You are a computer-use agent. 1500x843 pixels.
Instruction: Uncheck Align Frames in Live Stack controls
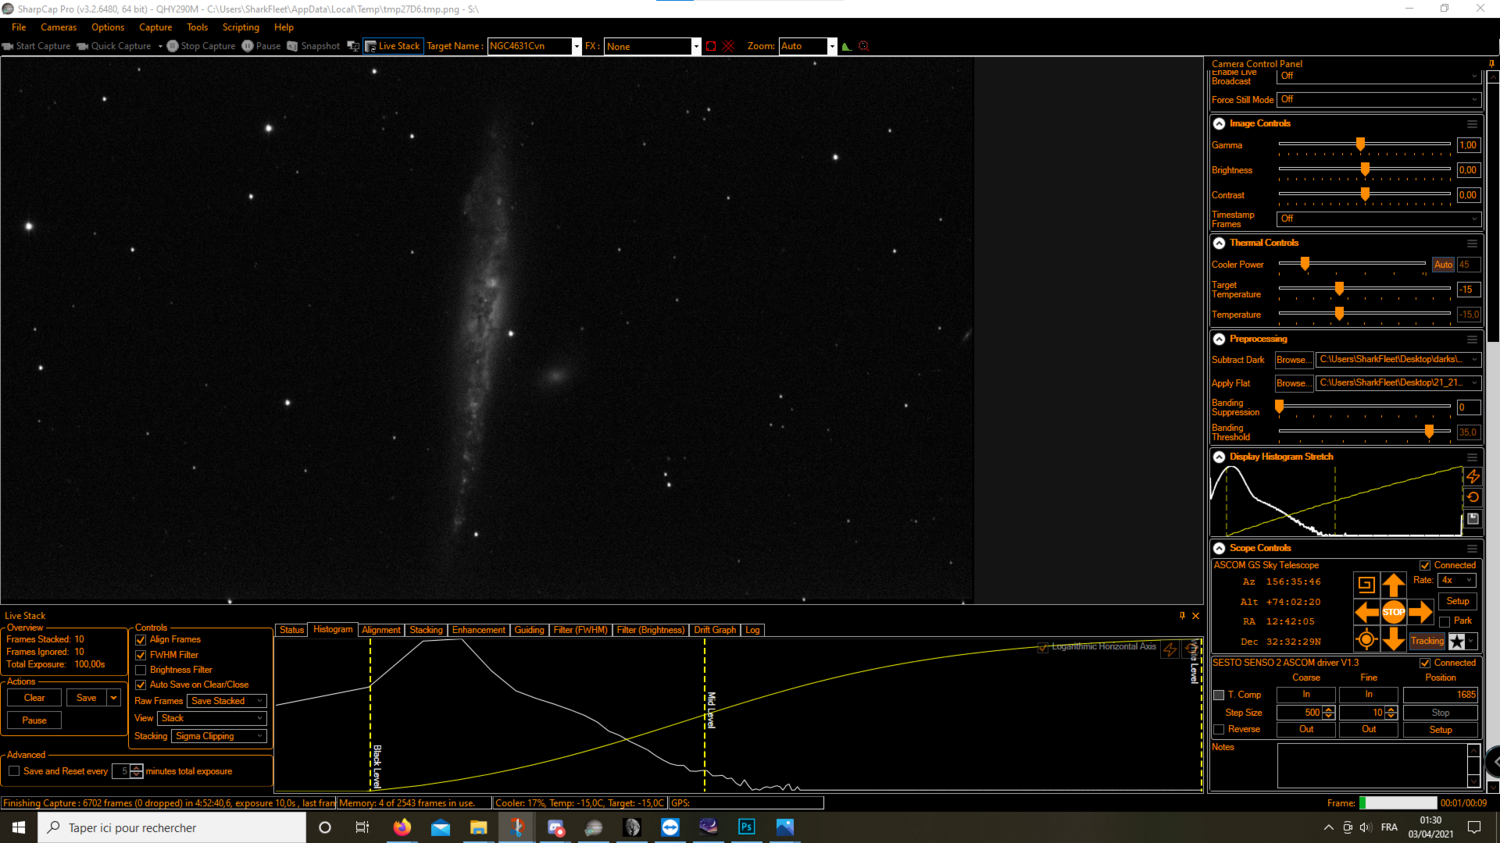141,639
